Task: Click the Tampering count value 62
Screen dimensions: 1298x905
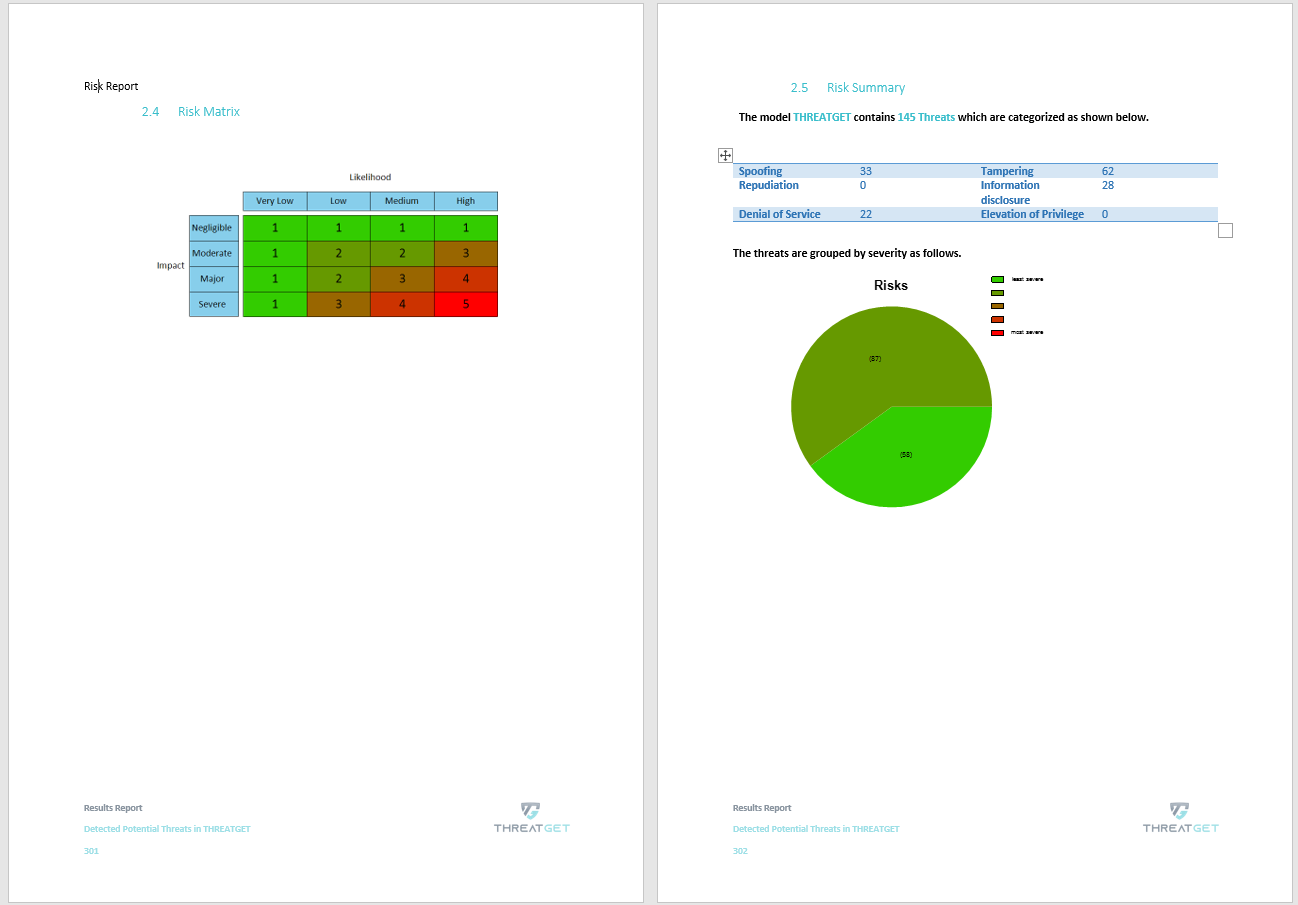Action: (1107, 171)
